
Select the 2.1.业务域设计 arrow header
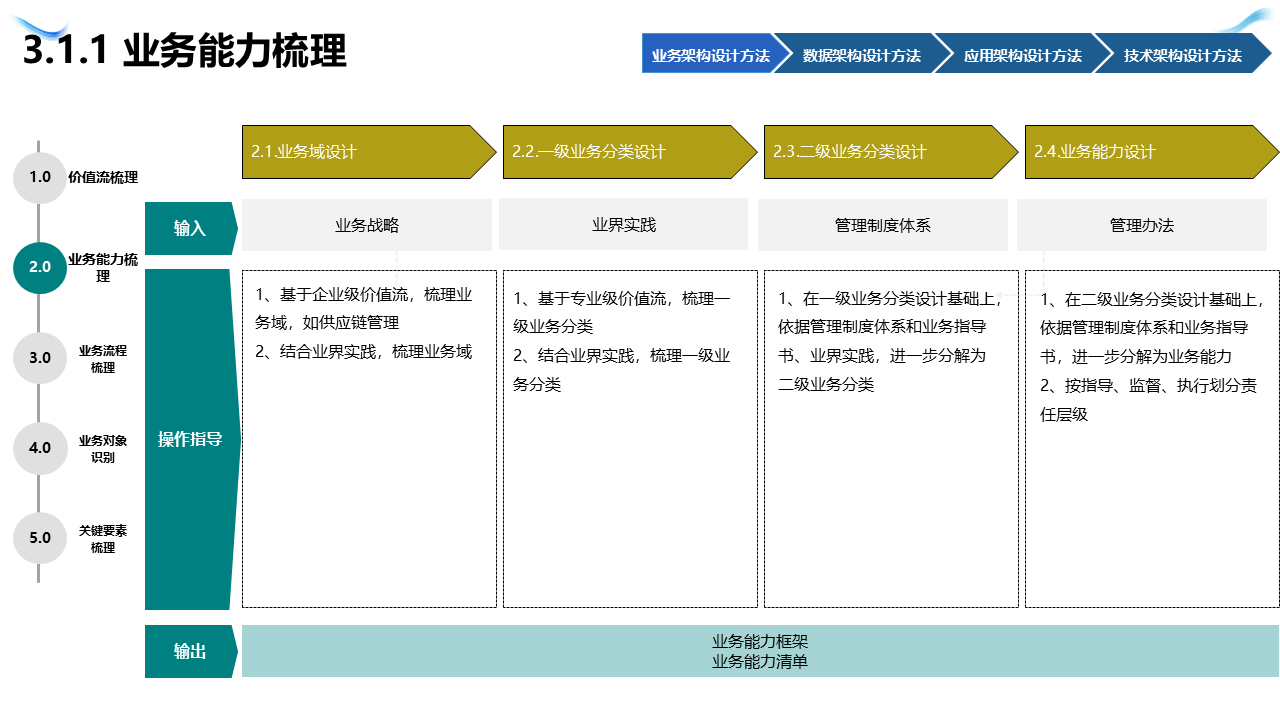[369, 152]
